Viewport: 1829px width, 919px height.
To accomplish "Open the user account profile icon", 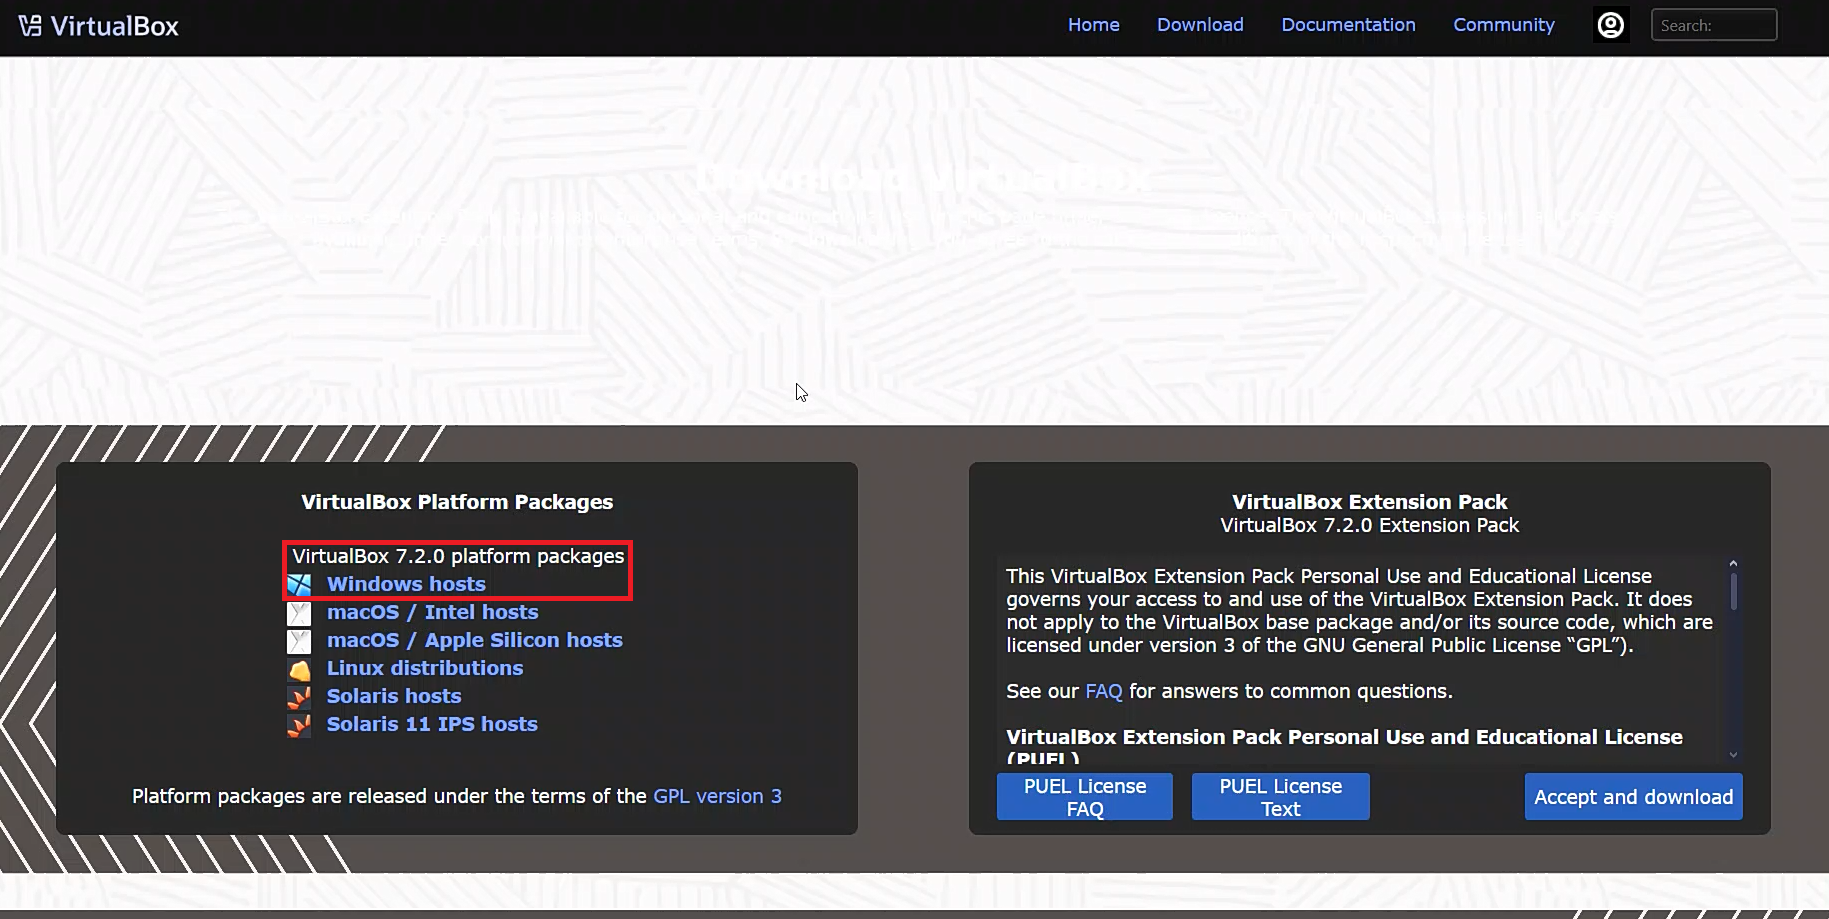I will pos(1610,25).
